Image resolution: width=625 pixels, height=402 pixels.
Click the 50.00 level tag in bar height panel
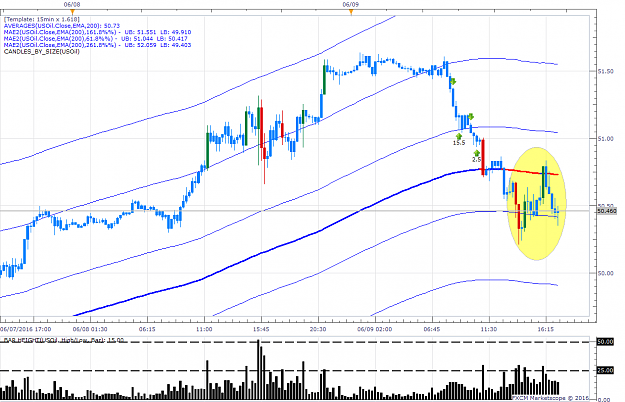pyautogui.click(x=605, y=342)
